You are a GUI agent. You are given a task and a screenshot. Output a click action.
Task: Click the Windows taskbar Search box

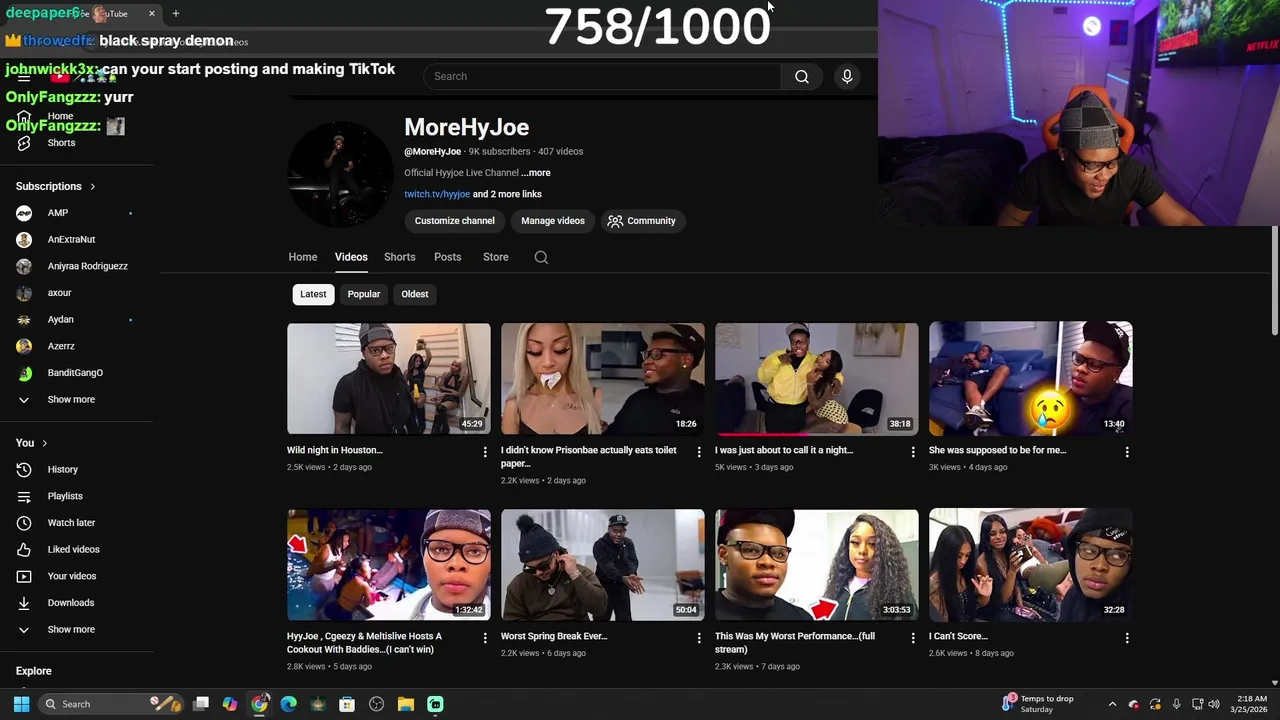pos(111,704)
